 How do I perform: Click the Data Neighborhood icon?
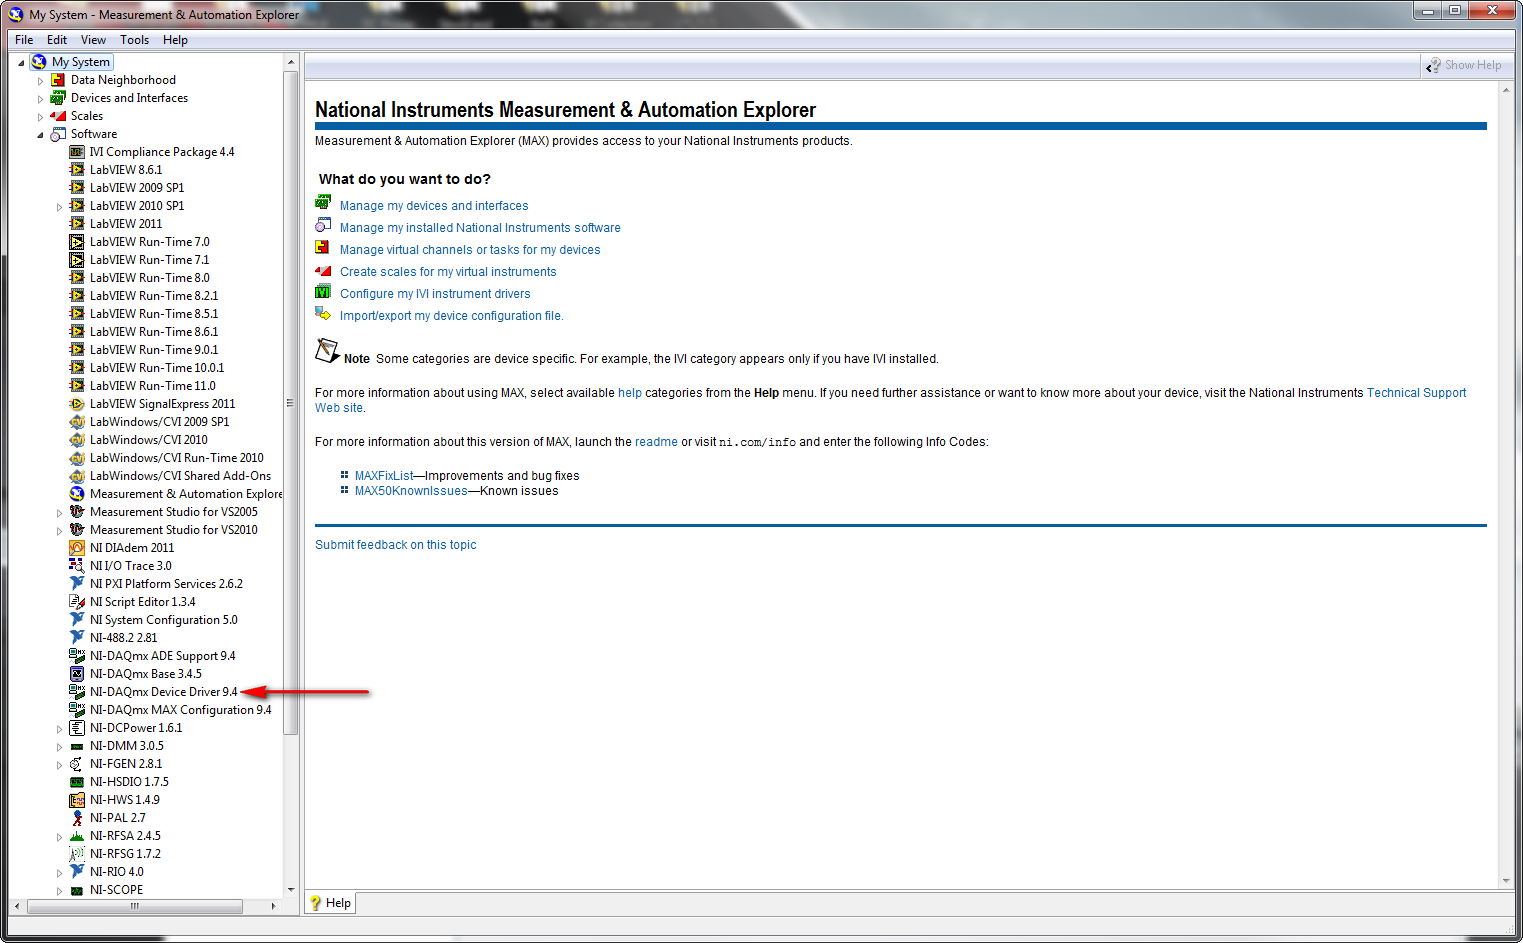tap(58, 80)
